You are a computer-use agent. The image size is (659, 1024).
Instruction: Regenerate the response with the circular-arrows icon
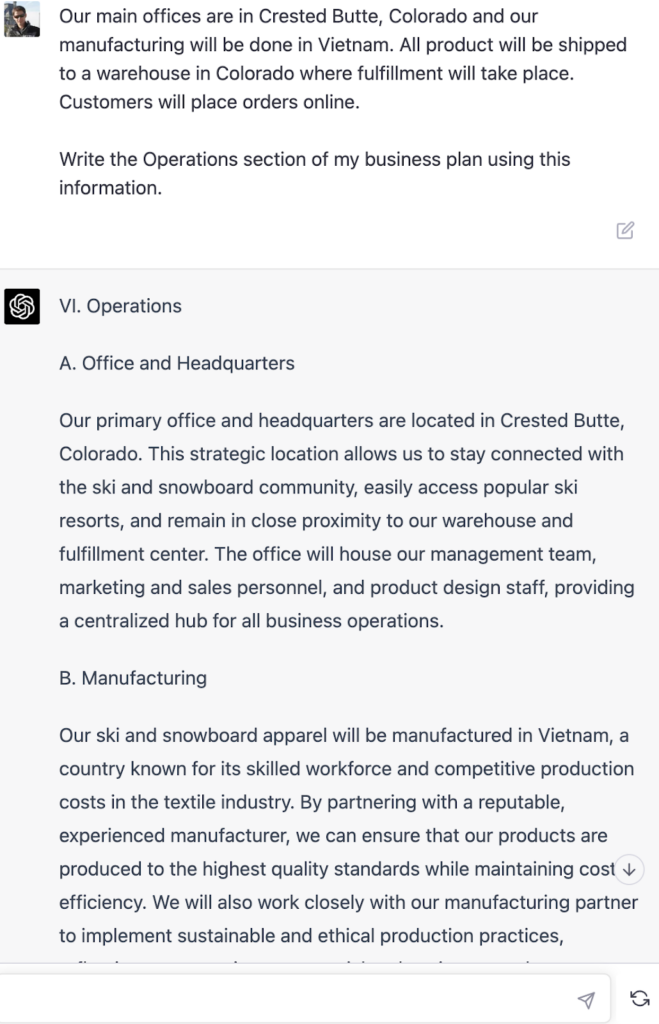640,997
